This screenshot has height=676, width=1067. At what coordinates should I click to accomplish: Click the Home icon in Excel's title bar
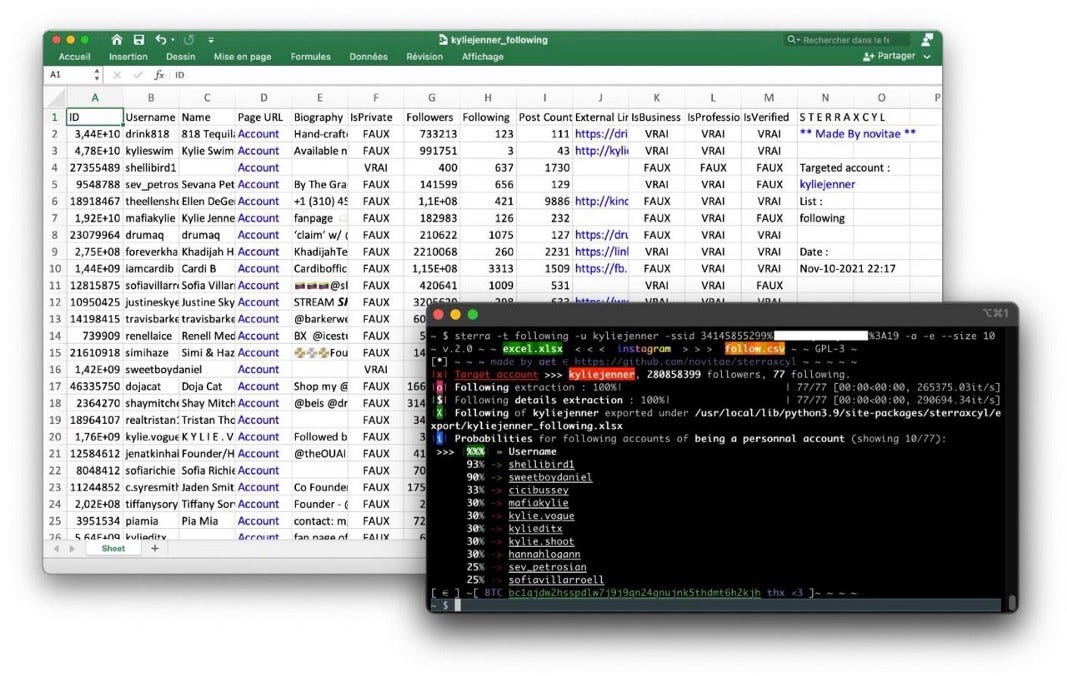coord(117,39)
